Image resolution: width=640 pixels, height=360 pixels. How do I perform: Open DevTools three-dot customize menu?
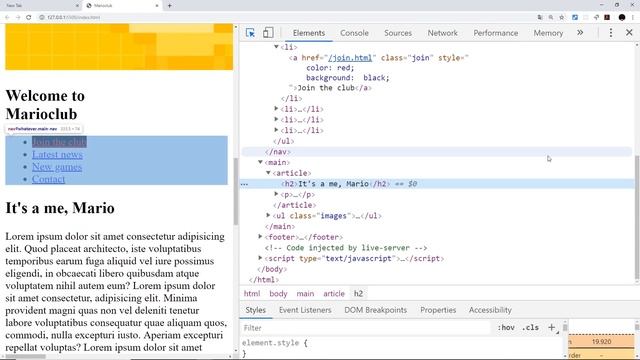click(x=611, y=33)
